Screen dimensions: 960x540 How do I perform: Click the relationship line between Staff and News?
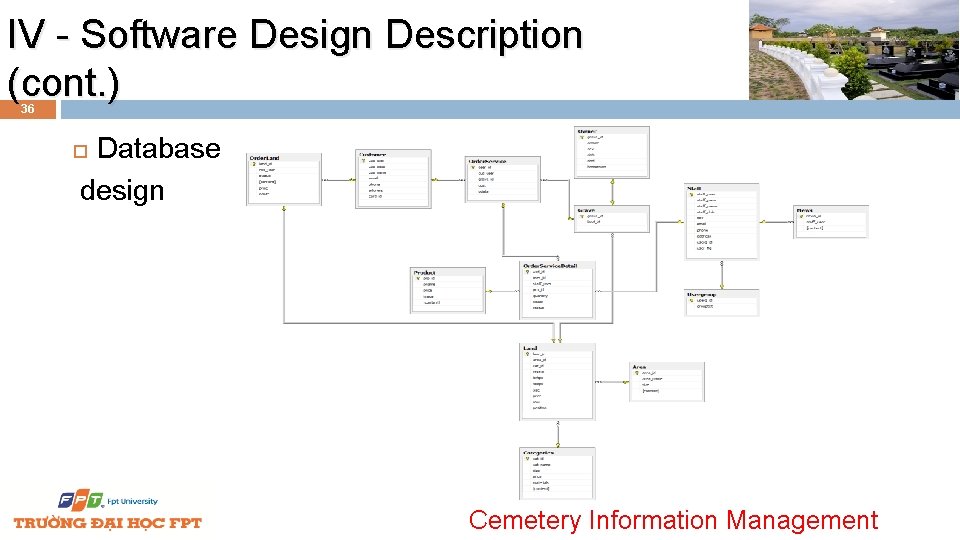776,222
